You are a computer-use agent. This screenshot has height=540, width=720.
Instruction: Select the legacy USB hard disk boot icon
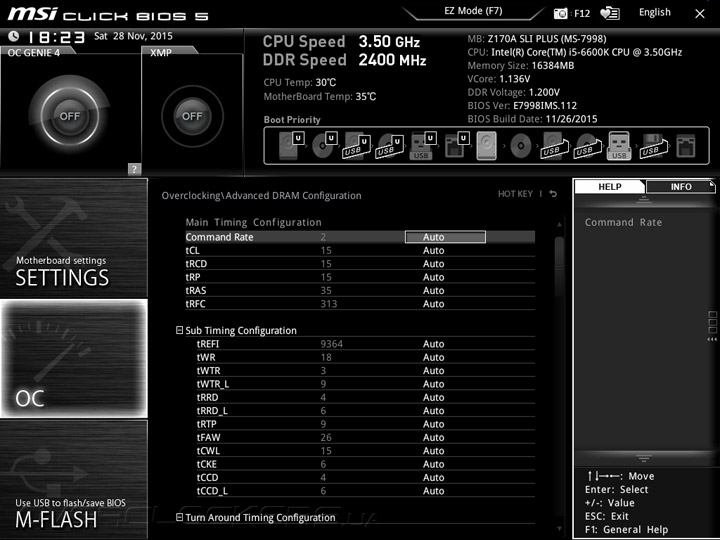[x=555, y=146]
